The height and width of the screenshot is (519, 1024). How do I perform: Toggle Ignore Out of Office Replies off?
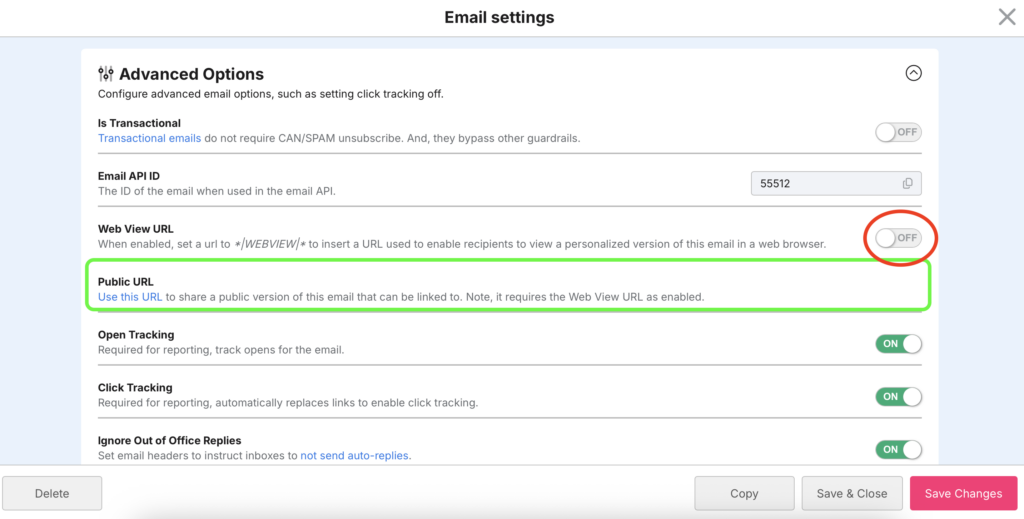898,449
